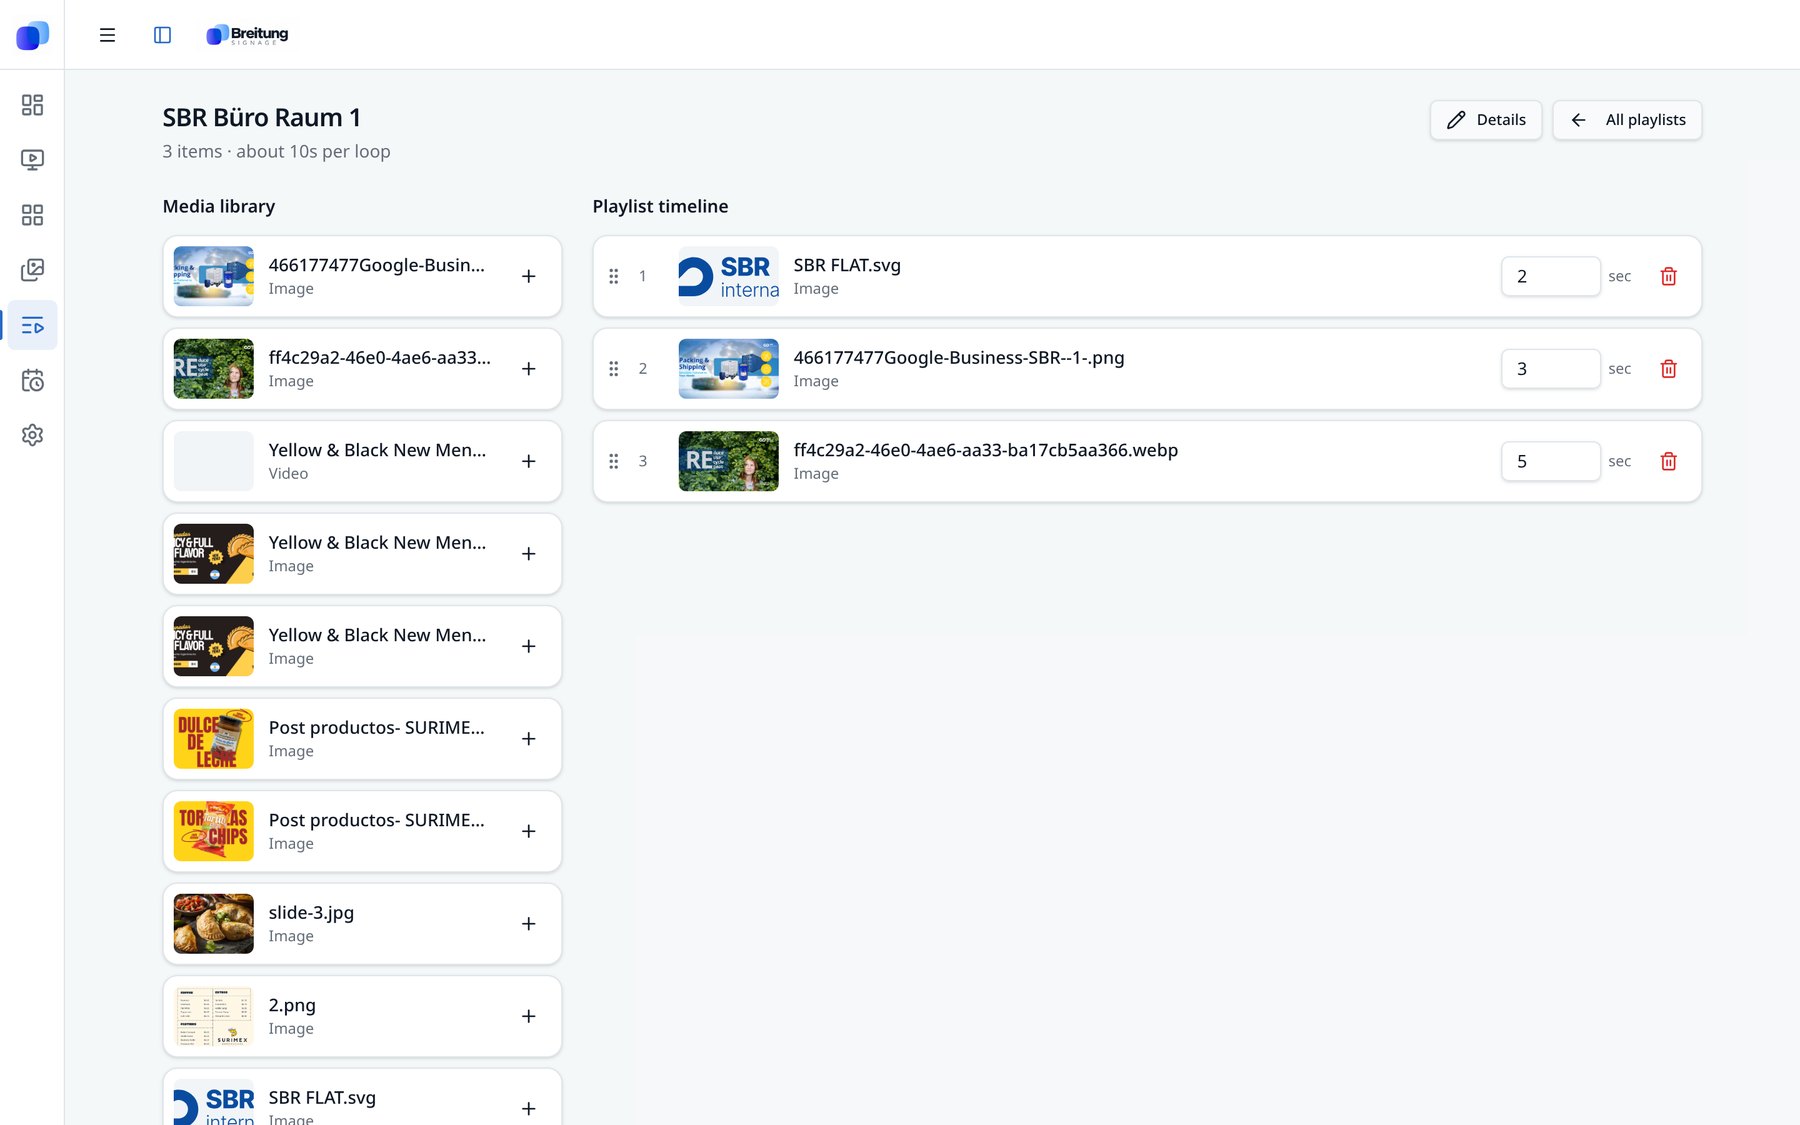Screen dimensions: 1800x1125
Task: Add Tortillas Chips SURIME post
Action: pyautogui.click(x=529, y=831)
